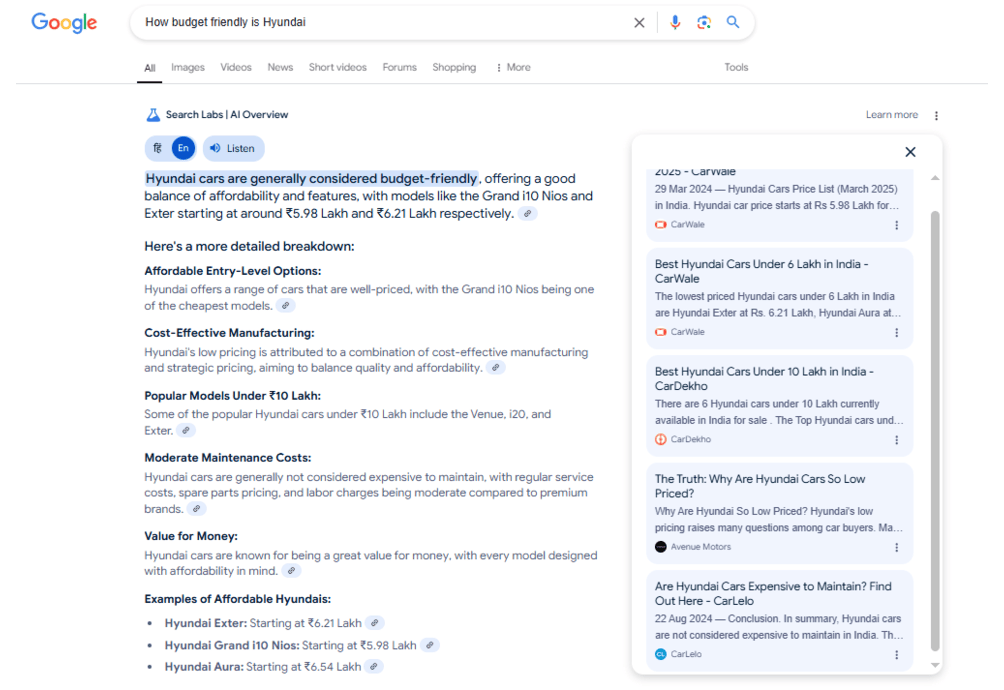The image size is (1004, 690).
Task: Open CarLelo source three-dot menu
Action: 896,654
